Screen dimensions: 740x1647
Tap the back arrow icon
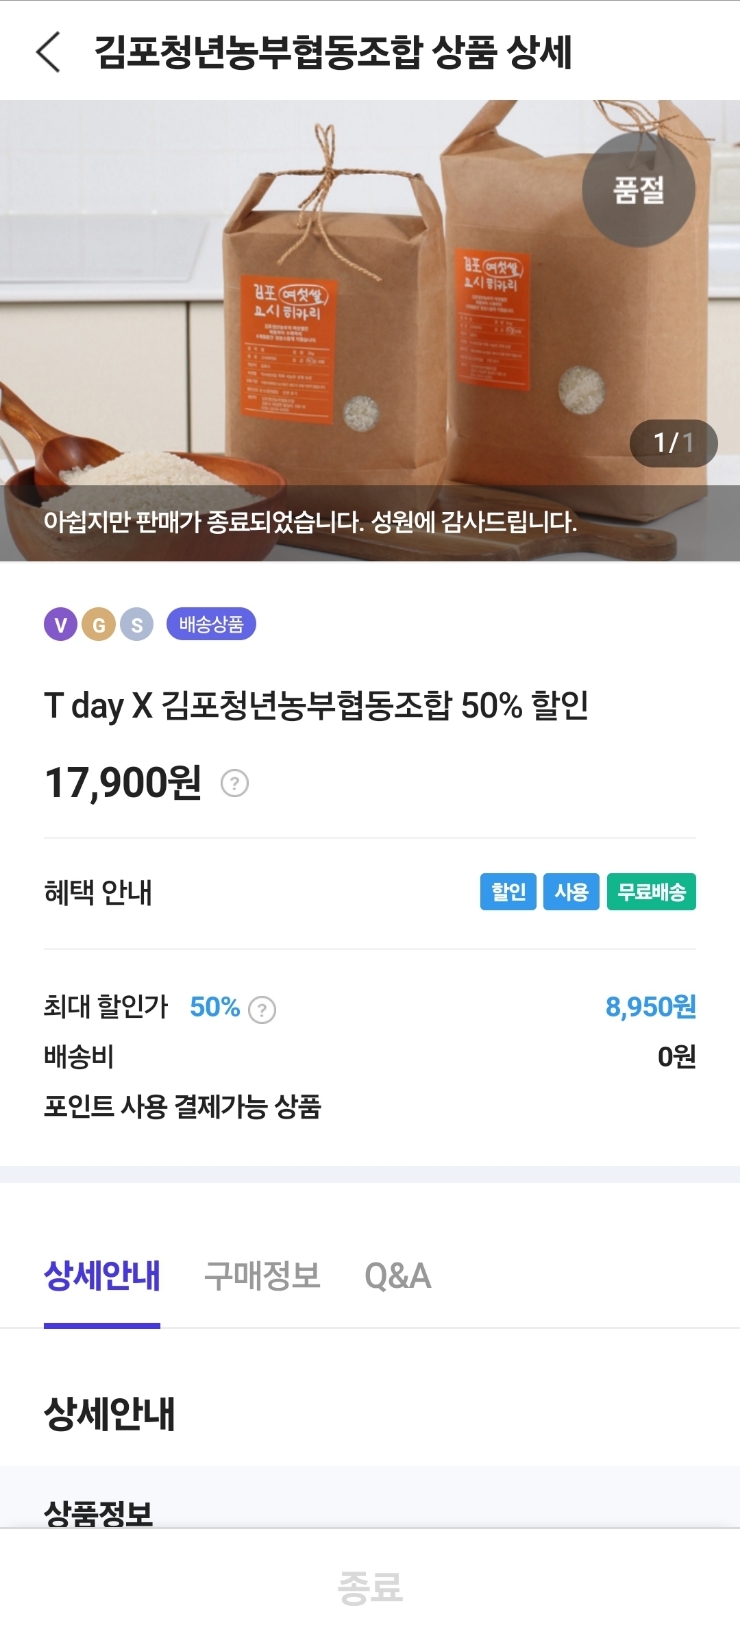48,52
